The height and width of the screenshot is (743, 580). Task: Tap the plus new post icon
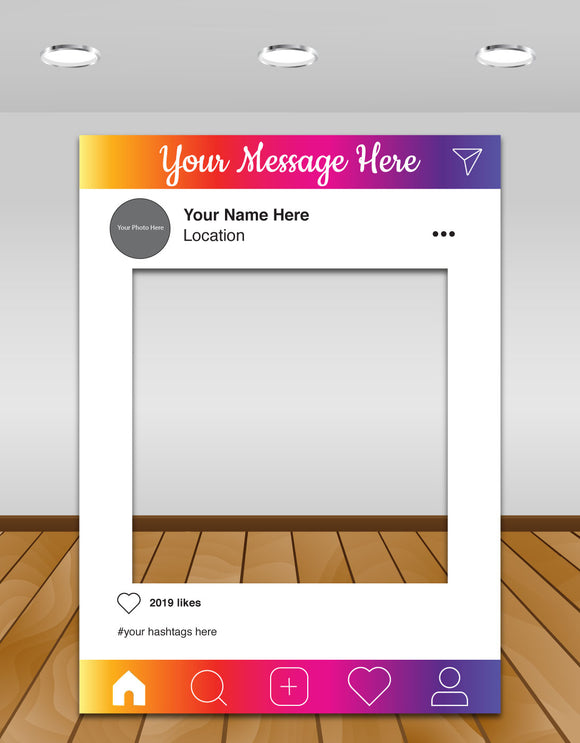click(x=289, y=687)
